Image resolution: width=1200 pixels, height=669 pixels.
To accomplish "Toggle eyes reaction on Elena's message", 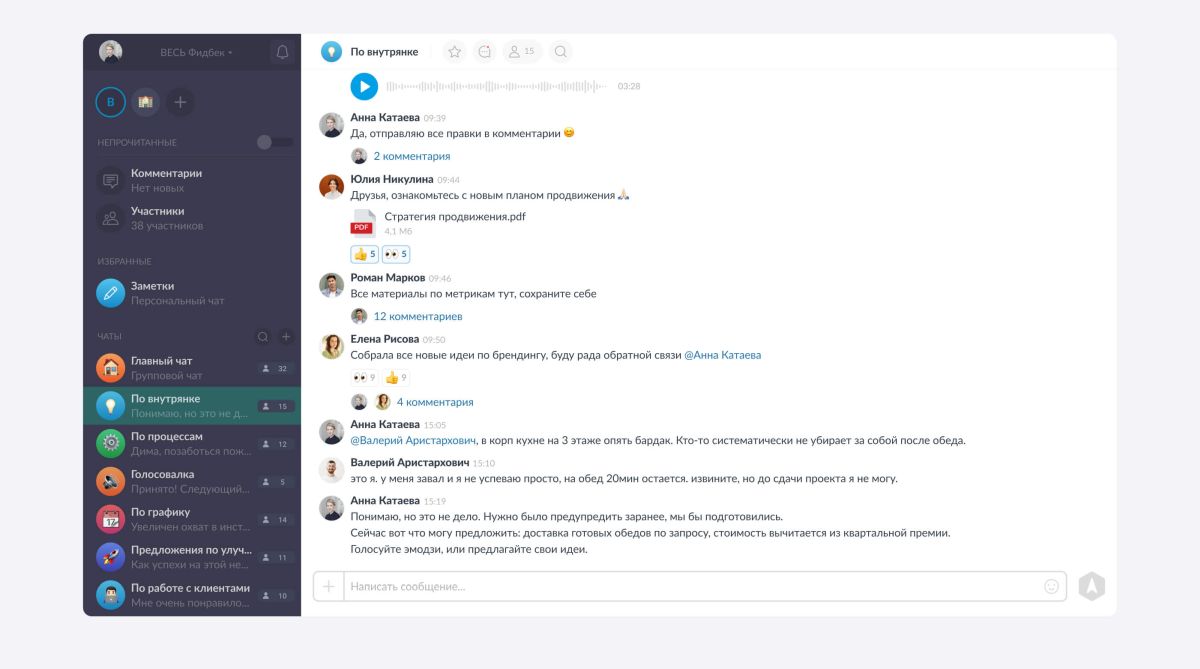I will pyautogui.click(x=364, y=378).
